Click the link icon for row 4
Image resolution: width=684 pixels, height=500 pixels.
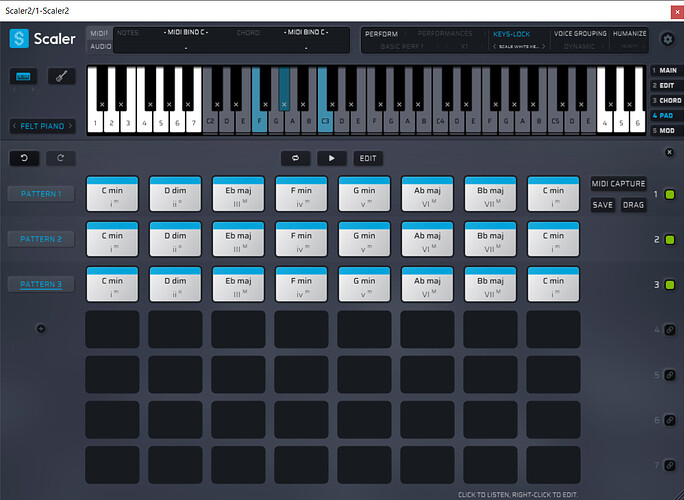click(670, 330)
